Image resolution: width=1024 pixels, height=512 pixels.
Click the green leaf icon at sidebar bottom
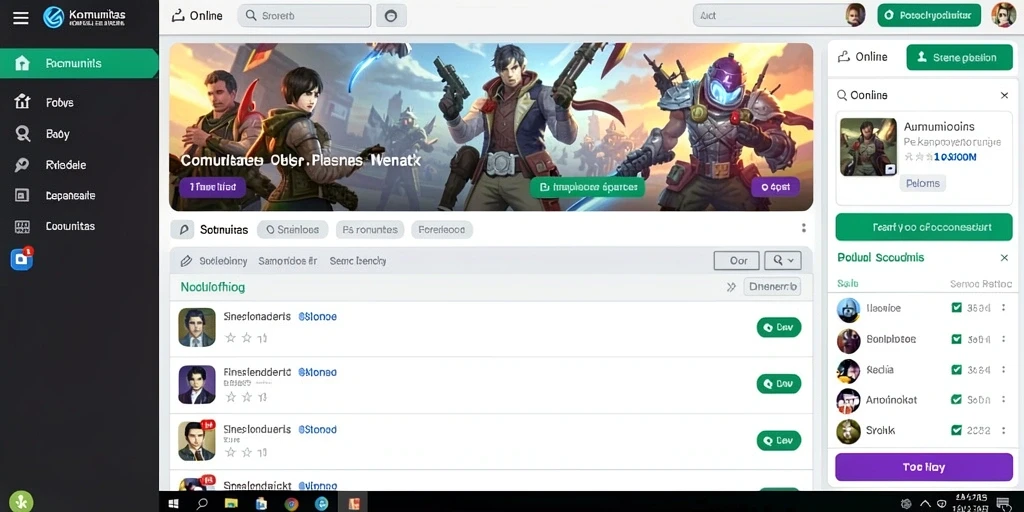tap(21, 502)
